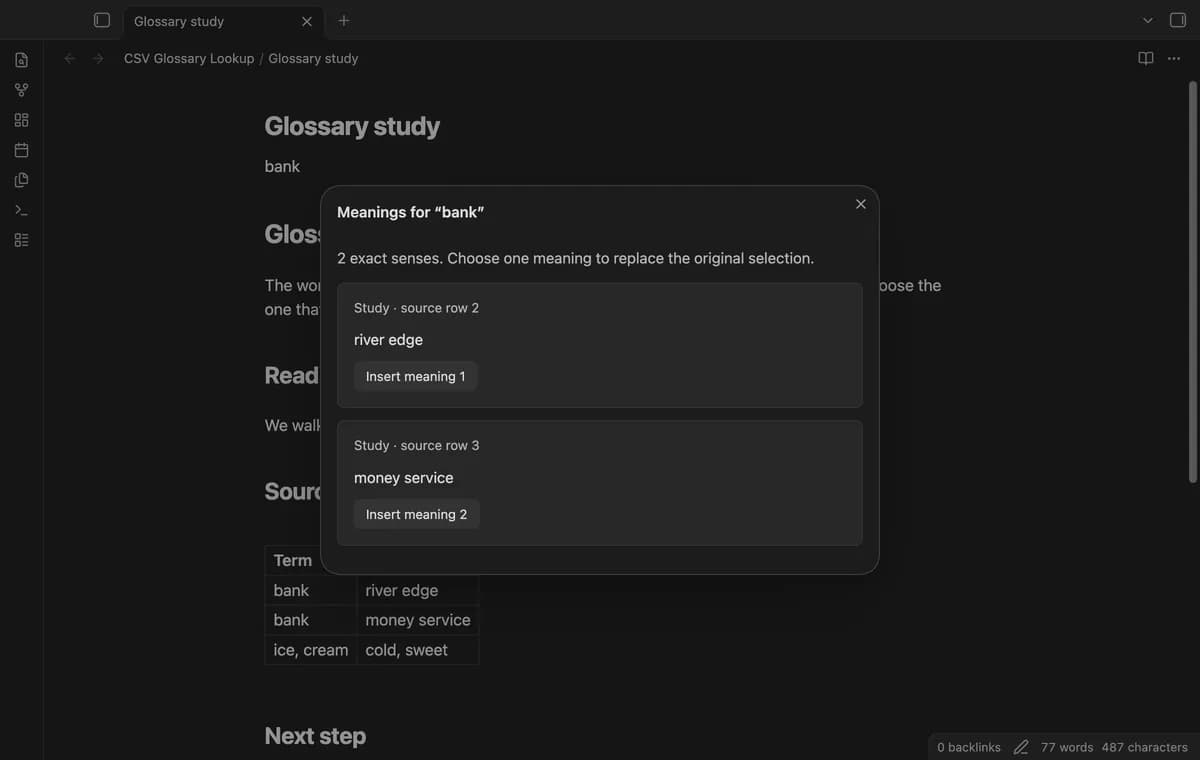This screenshot has height=760, width=1200.
Task: Switch to reading view book icon
Action: click(1146, 58)
